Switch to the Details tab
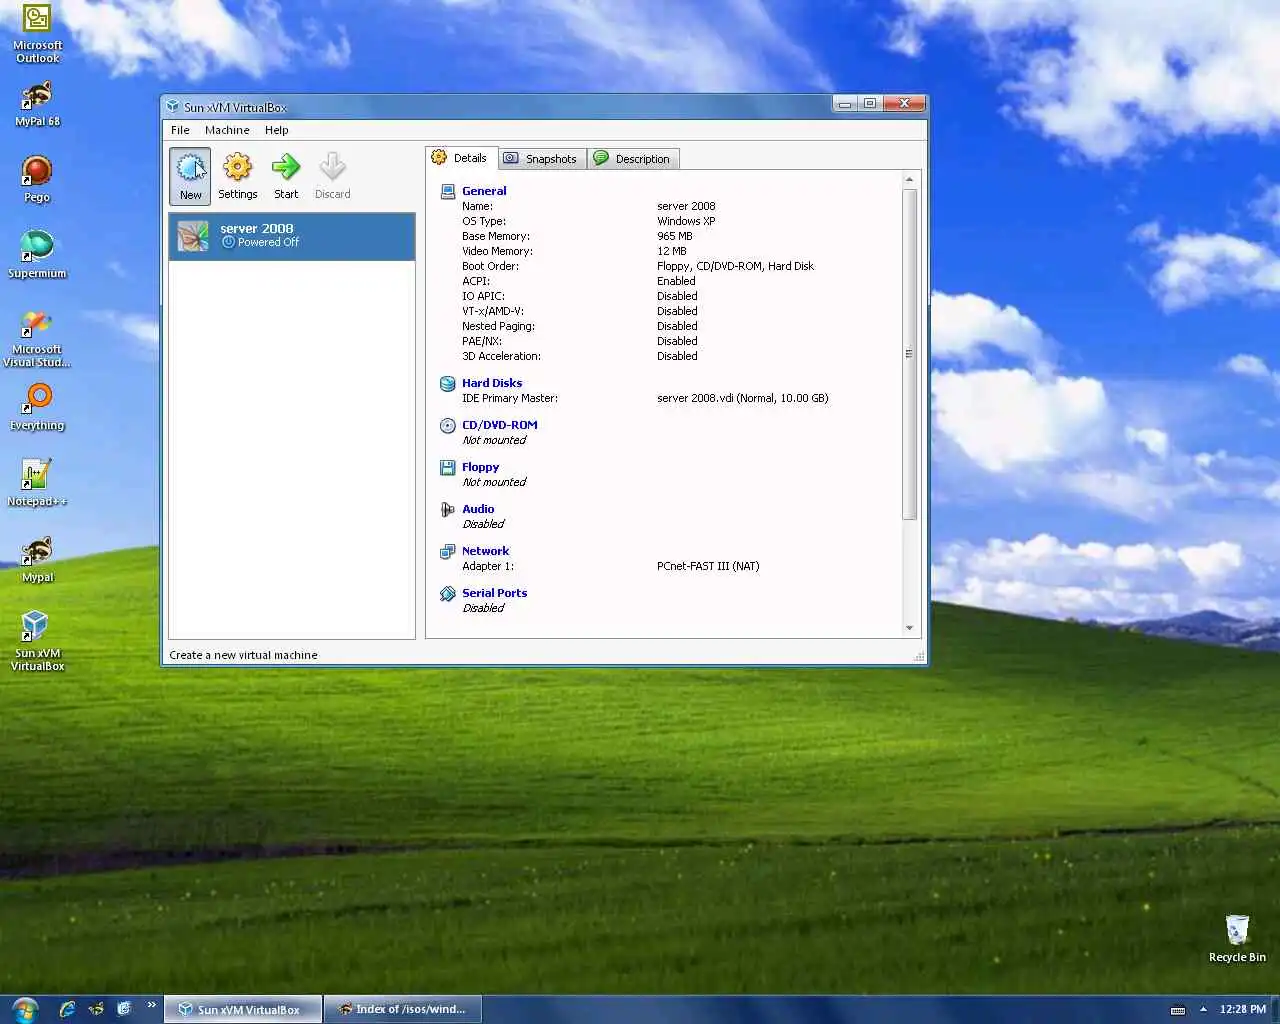1280x1024 pixels. tap(461, 158)
